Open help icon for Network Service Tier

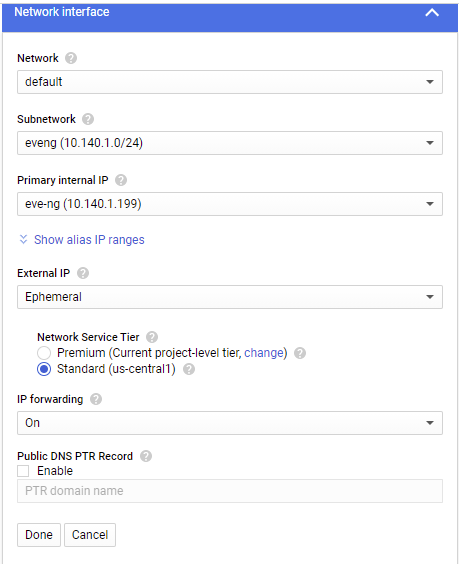pos(152,337)
